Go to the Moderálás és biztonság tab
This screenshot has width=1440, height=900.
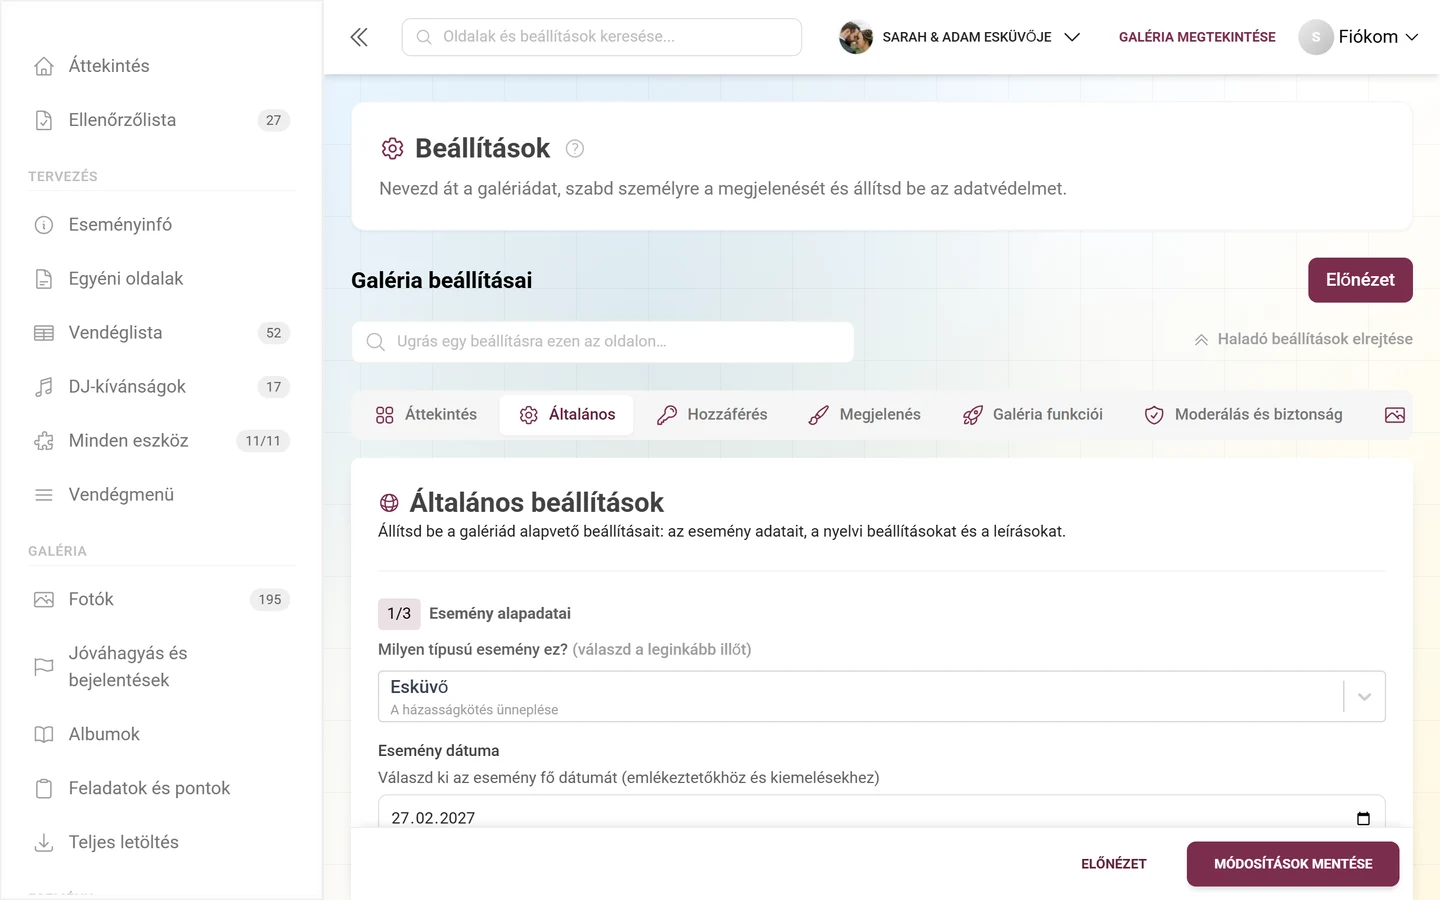tap(1243, 415)
